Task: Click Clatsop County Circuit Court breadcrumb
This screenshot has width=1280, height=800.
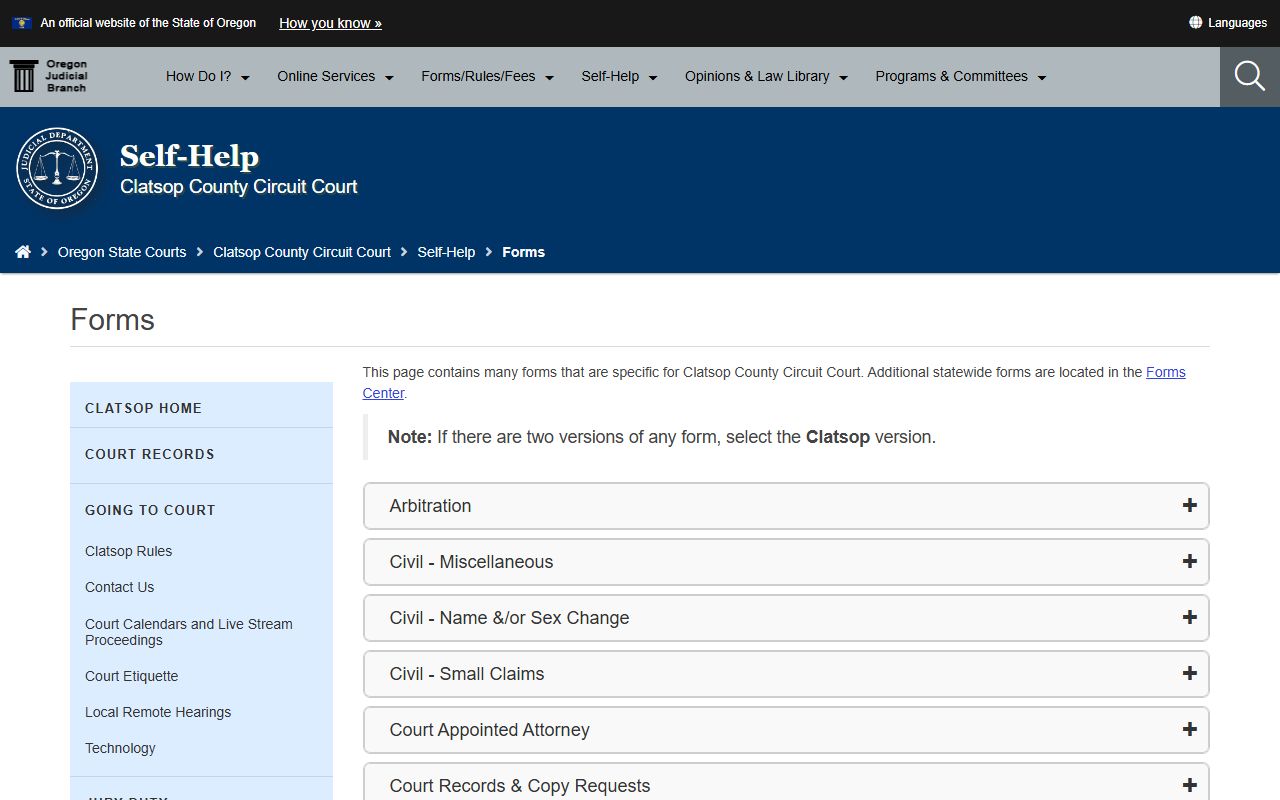Action: 302,252
